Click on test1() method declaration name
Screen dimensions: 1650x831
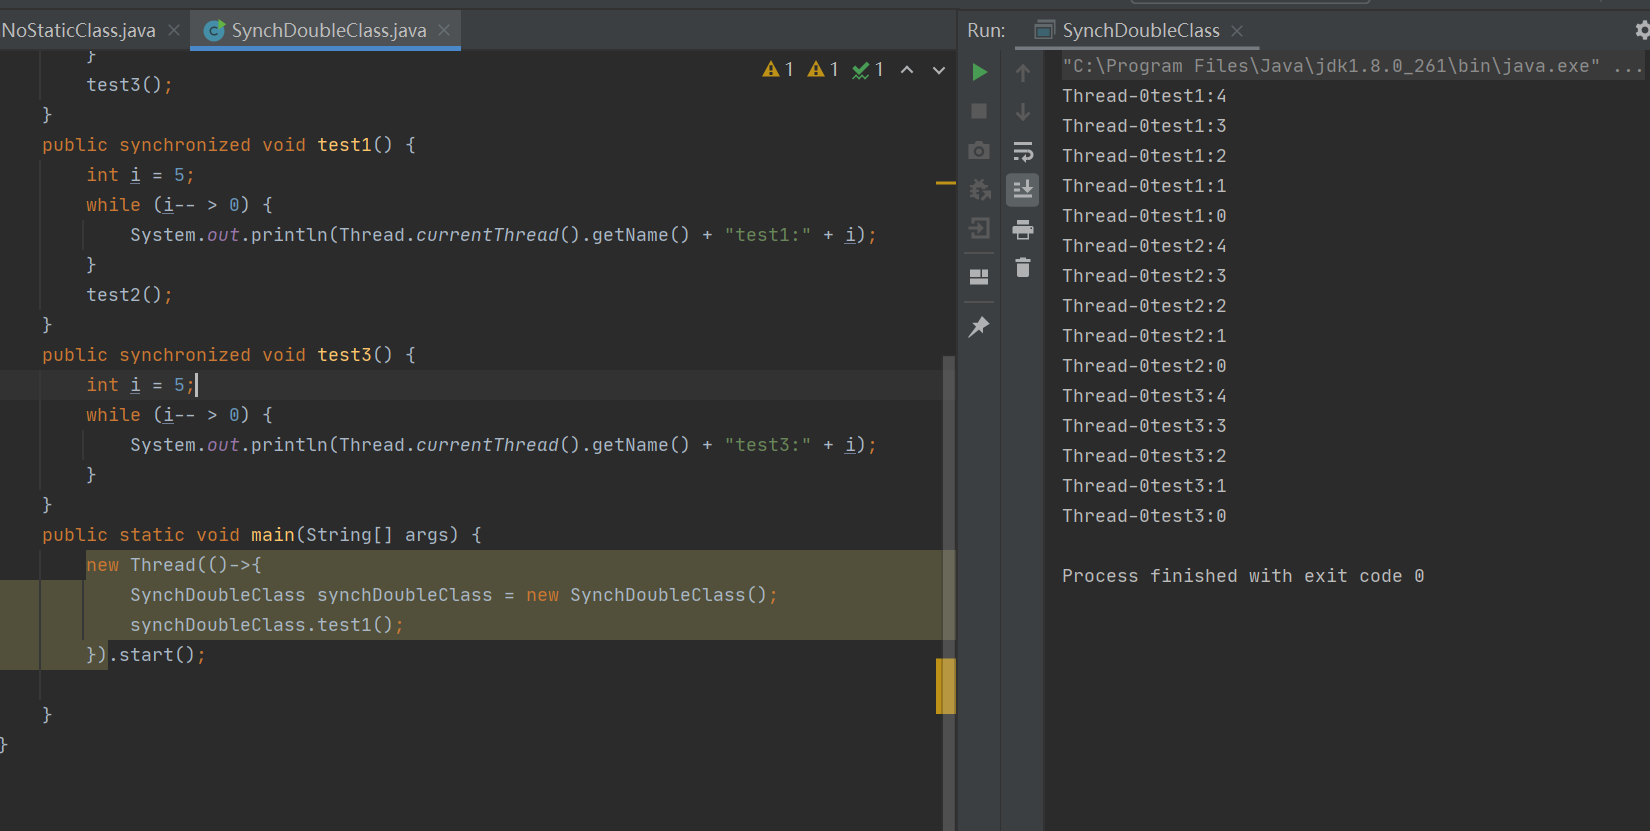344,145
